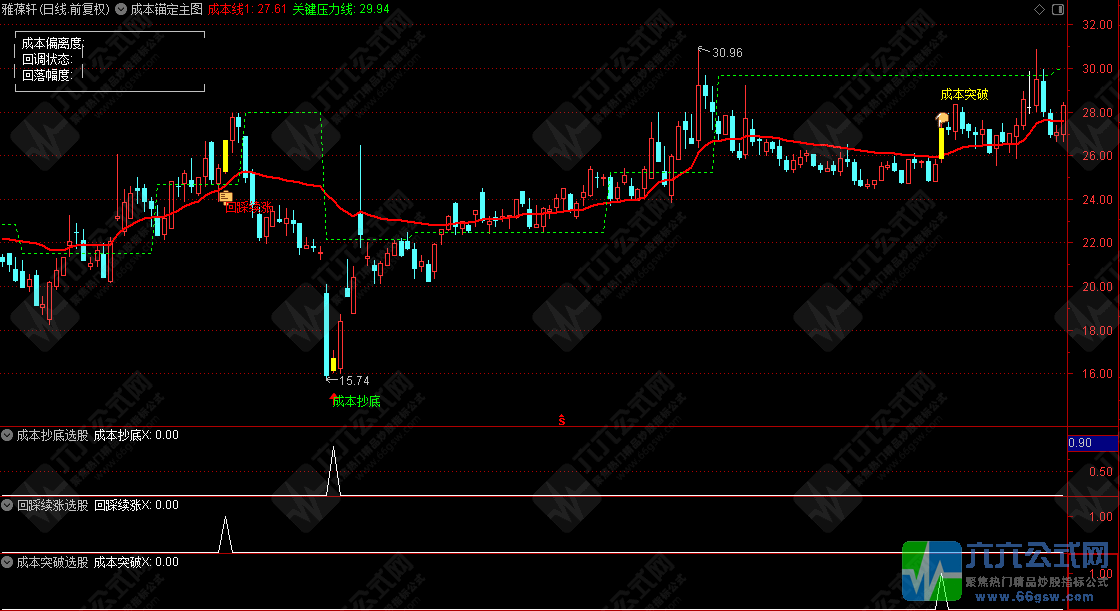Click the red $ marker below chart
The height and width of the screenshot is (611, 1120).
point(562,420)
